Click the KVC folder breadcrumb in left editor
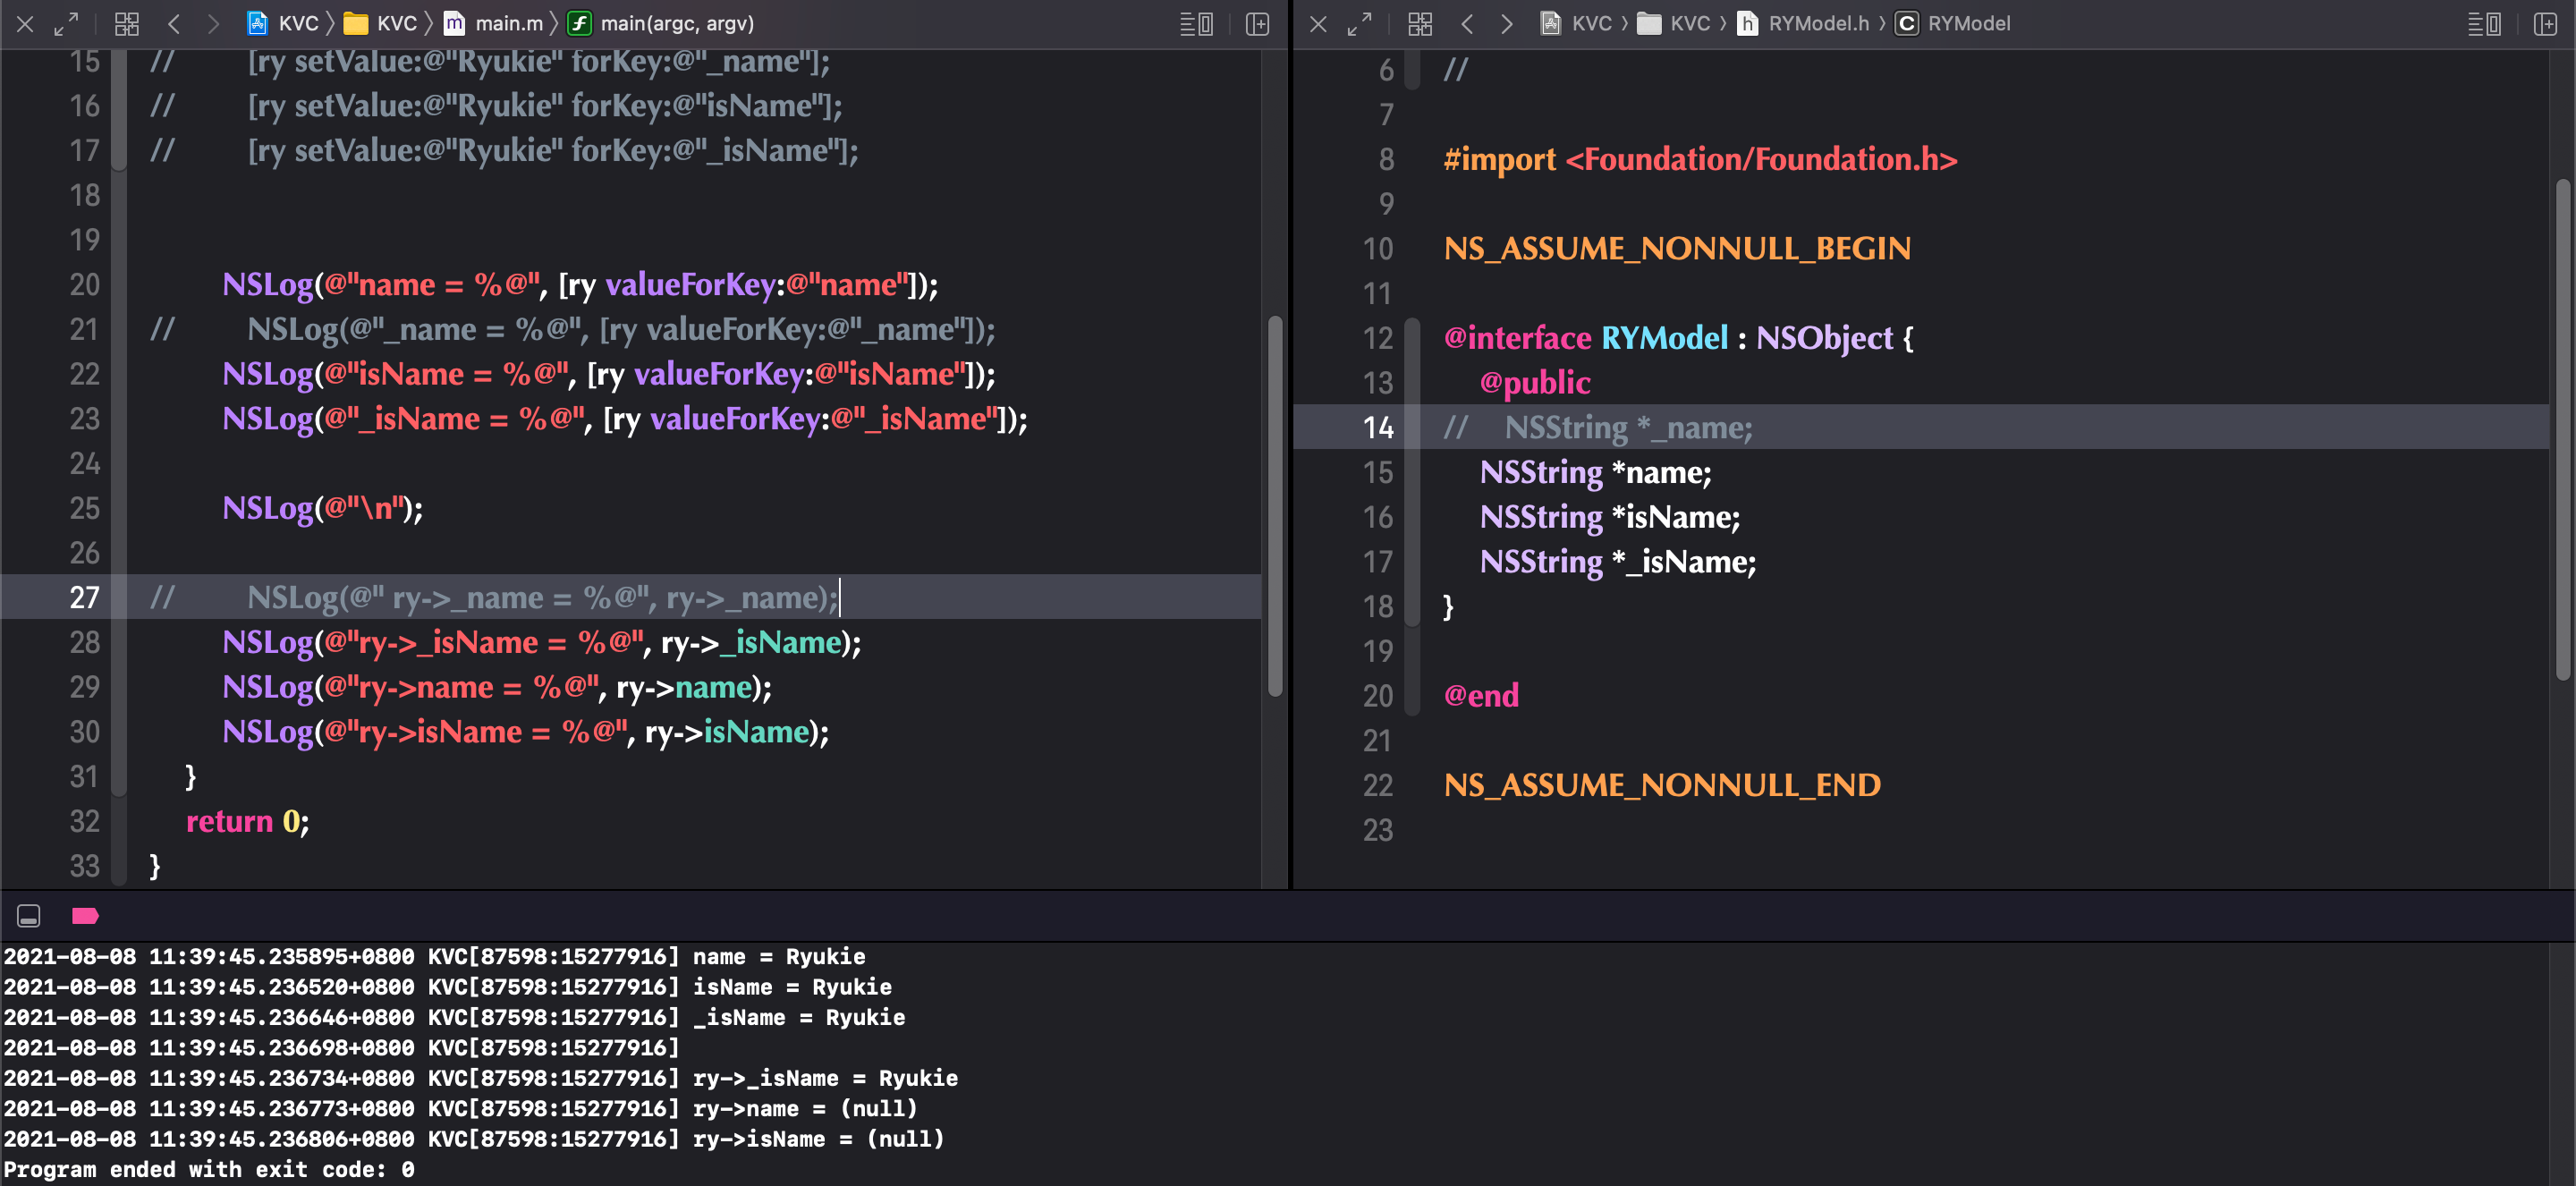The image size is (2576, 1186). pos(380,23)
